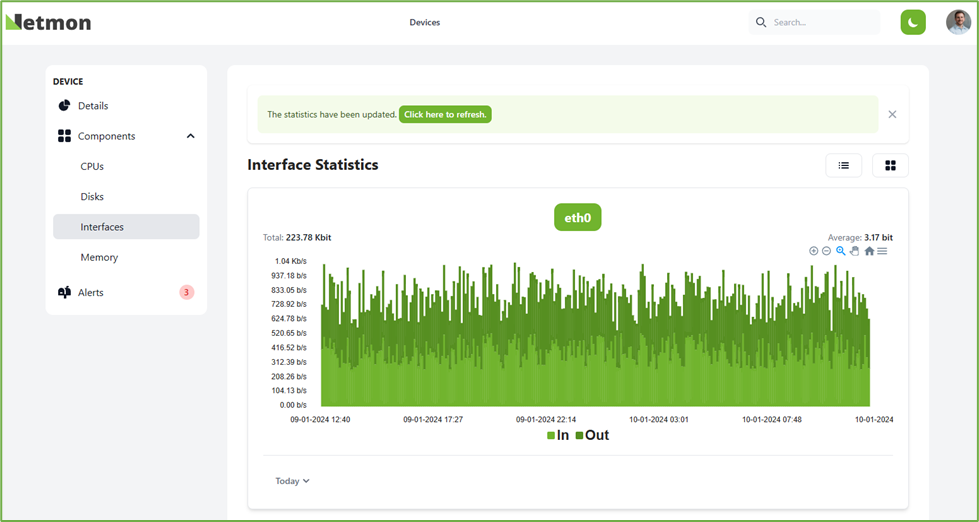Open the user profile avatar
This screenshot has height=522, width=979.
tap(958, 22)
